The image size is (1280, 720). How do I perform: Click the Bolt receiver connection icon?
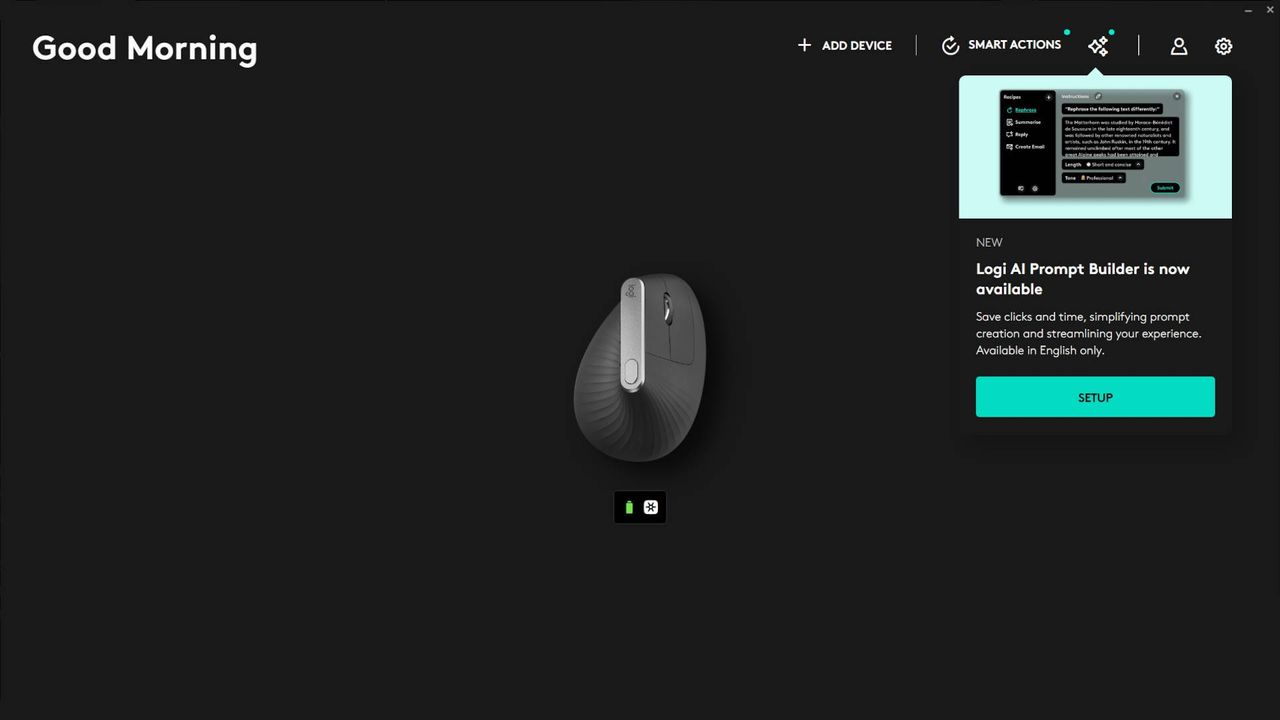[x=651, y=508]
